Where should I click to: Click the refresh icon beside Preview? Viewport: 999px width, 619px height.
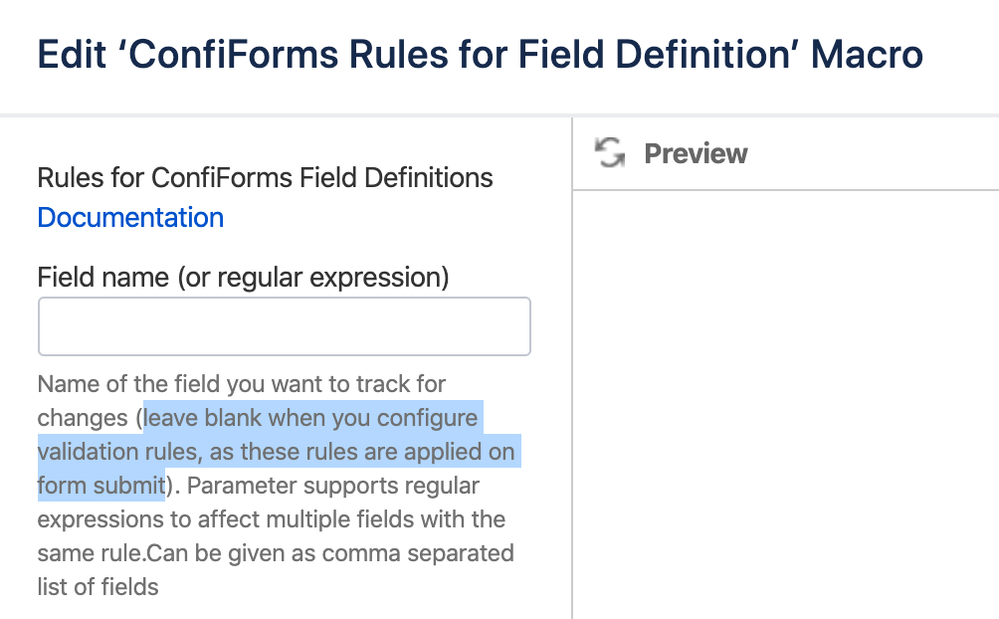[609, 153]
